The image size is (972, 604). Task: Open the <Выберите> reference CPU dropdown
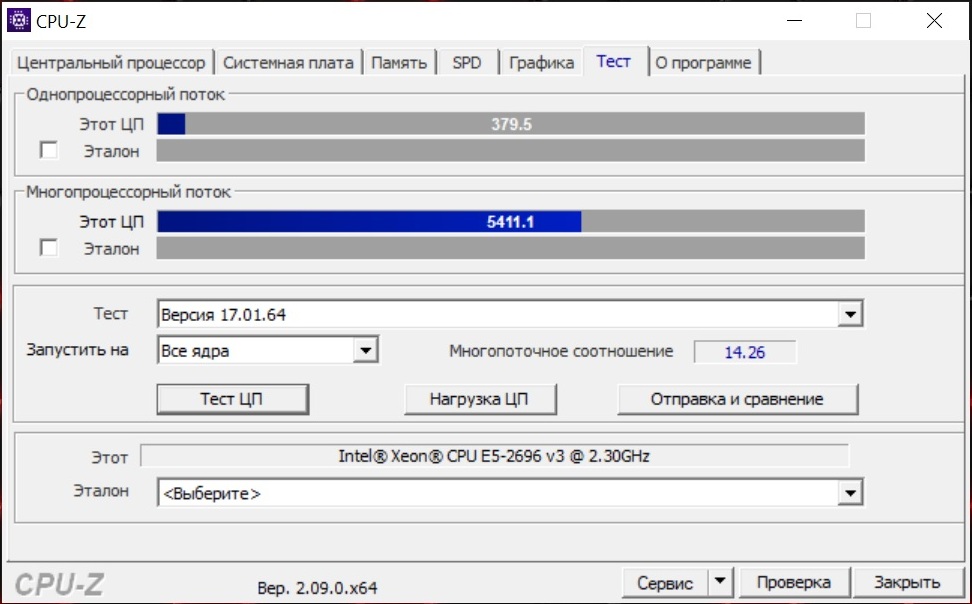[510, 493]
